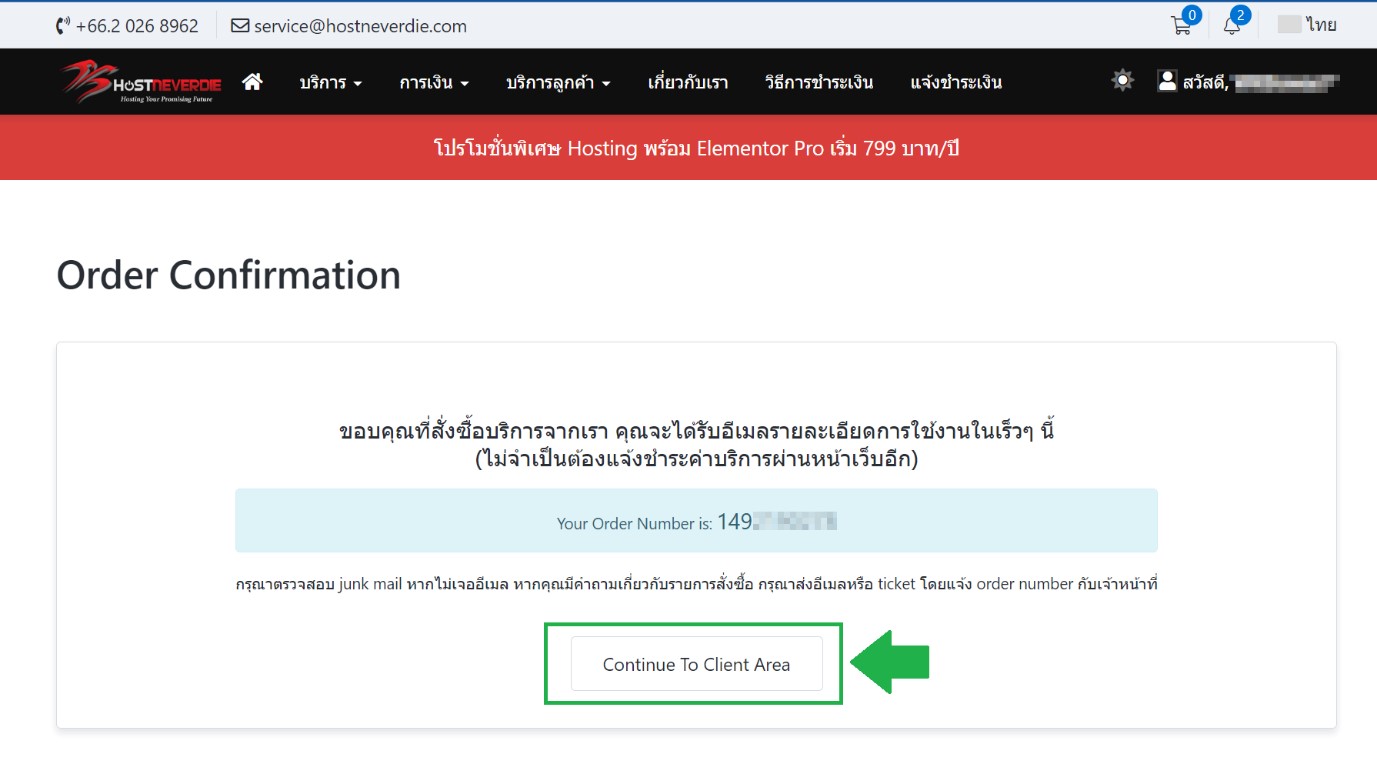Click the envelope email icon
This screenshot has width=1377, height=784.
[x=240, y=26]
